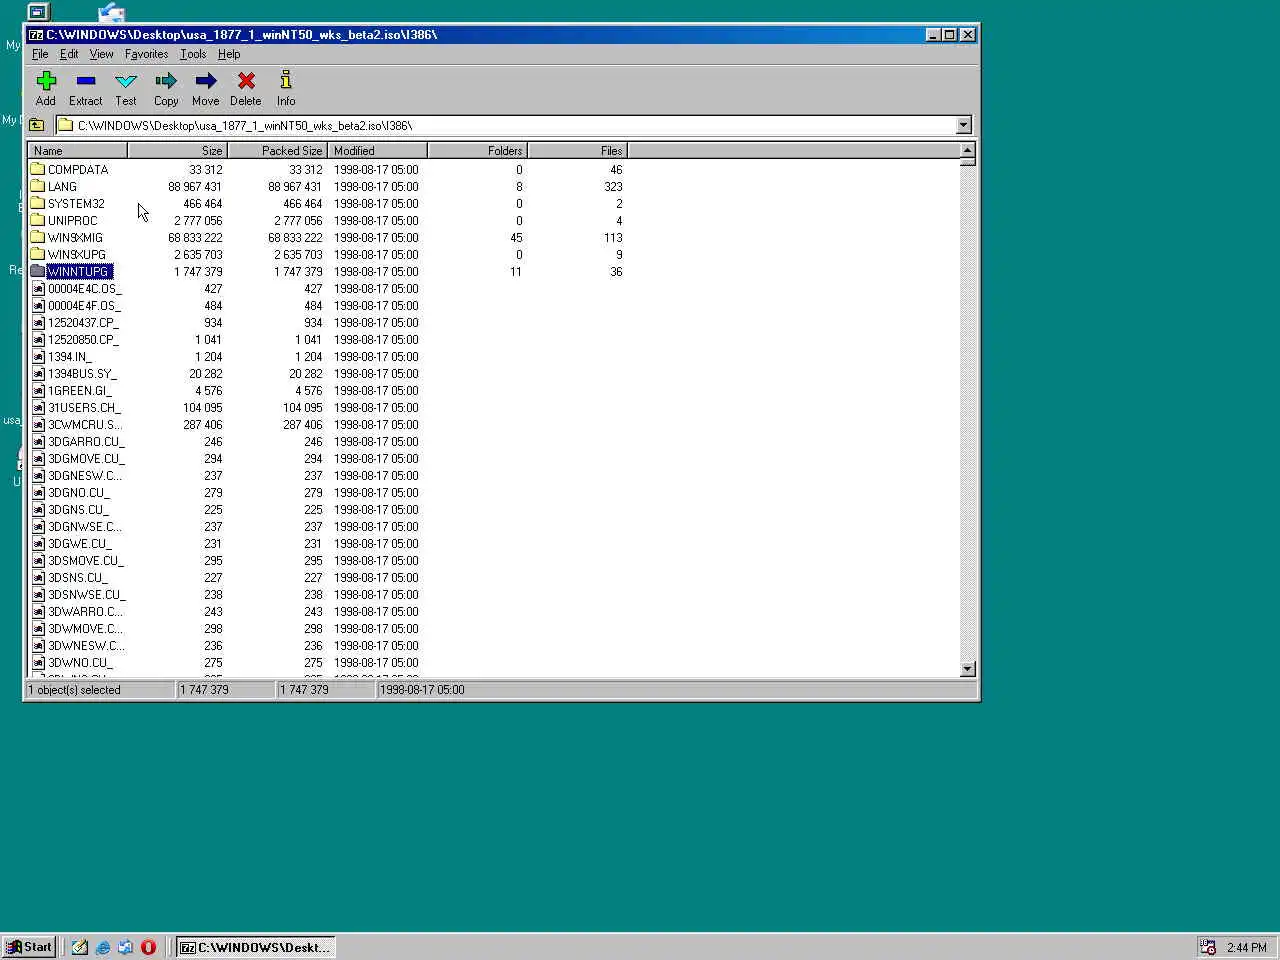1280x960 pixels.
Task: Sort by the Name column header
Action: pos(78,151)
